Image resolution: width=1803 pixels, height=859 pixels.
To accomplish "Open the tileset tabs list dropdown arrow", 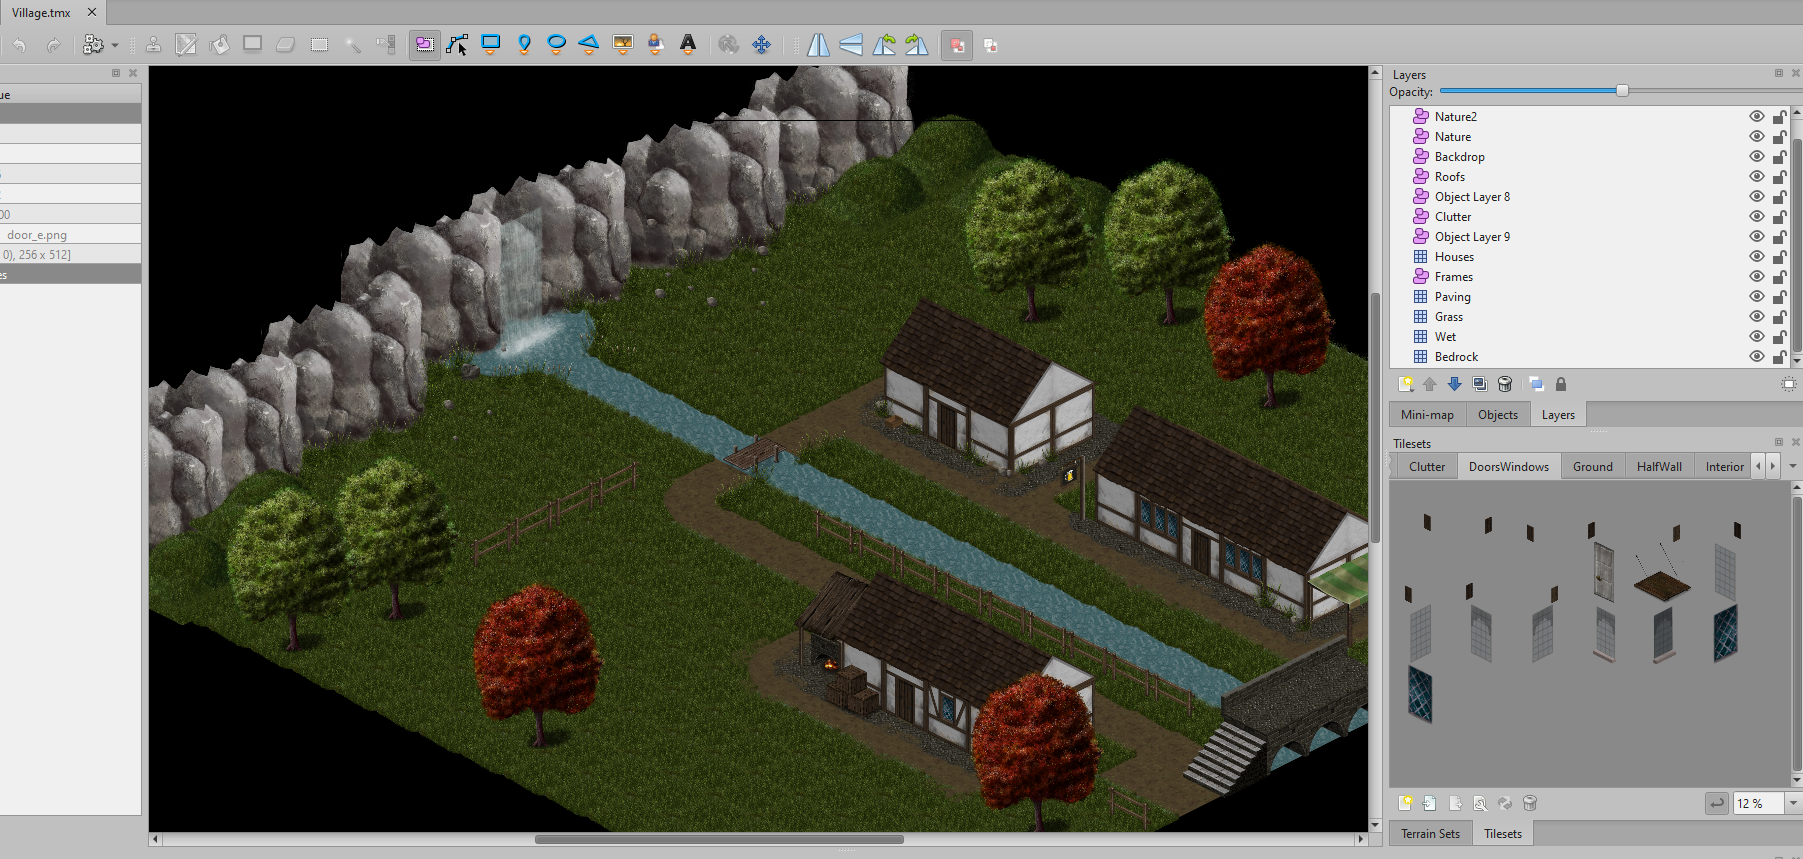I will 1792,466.
